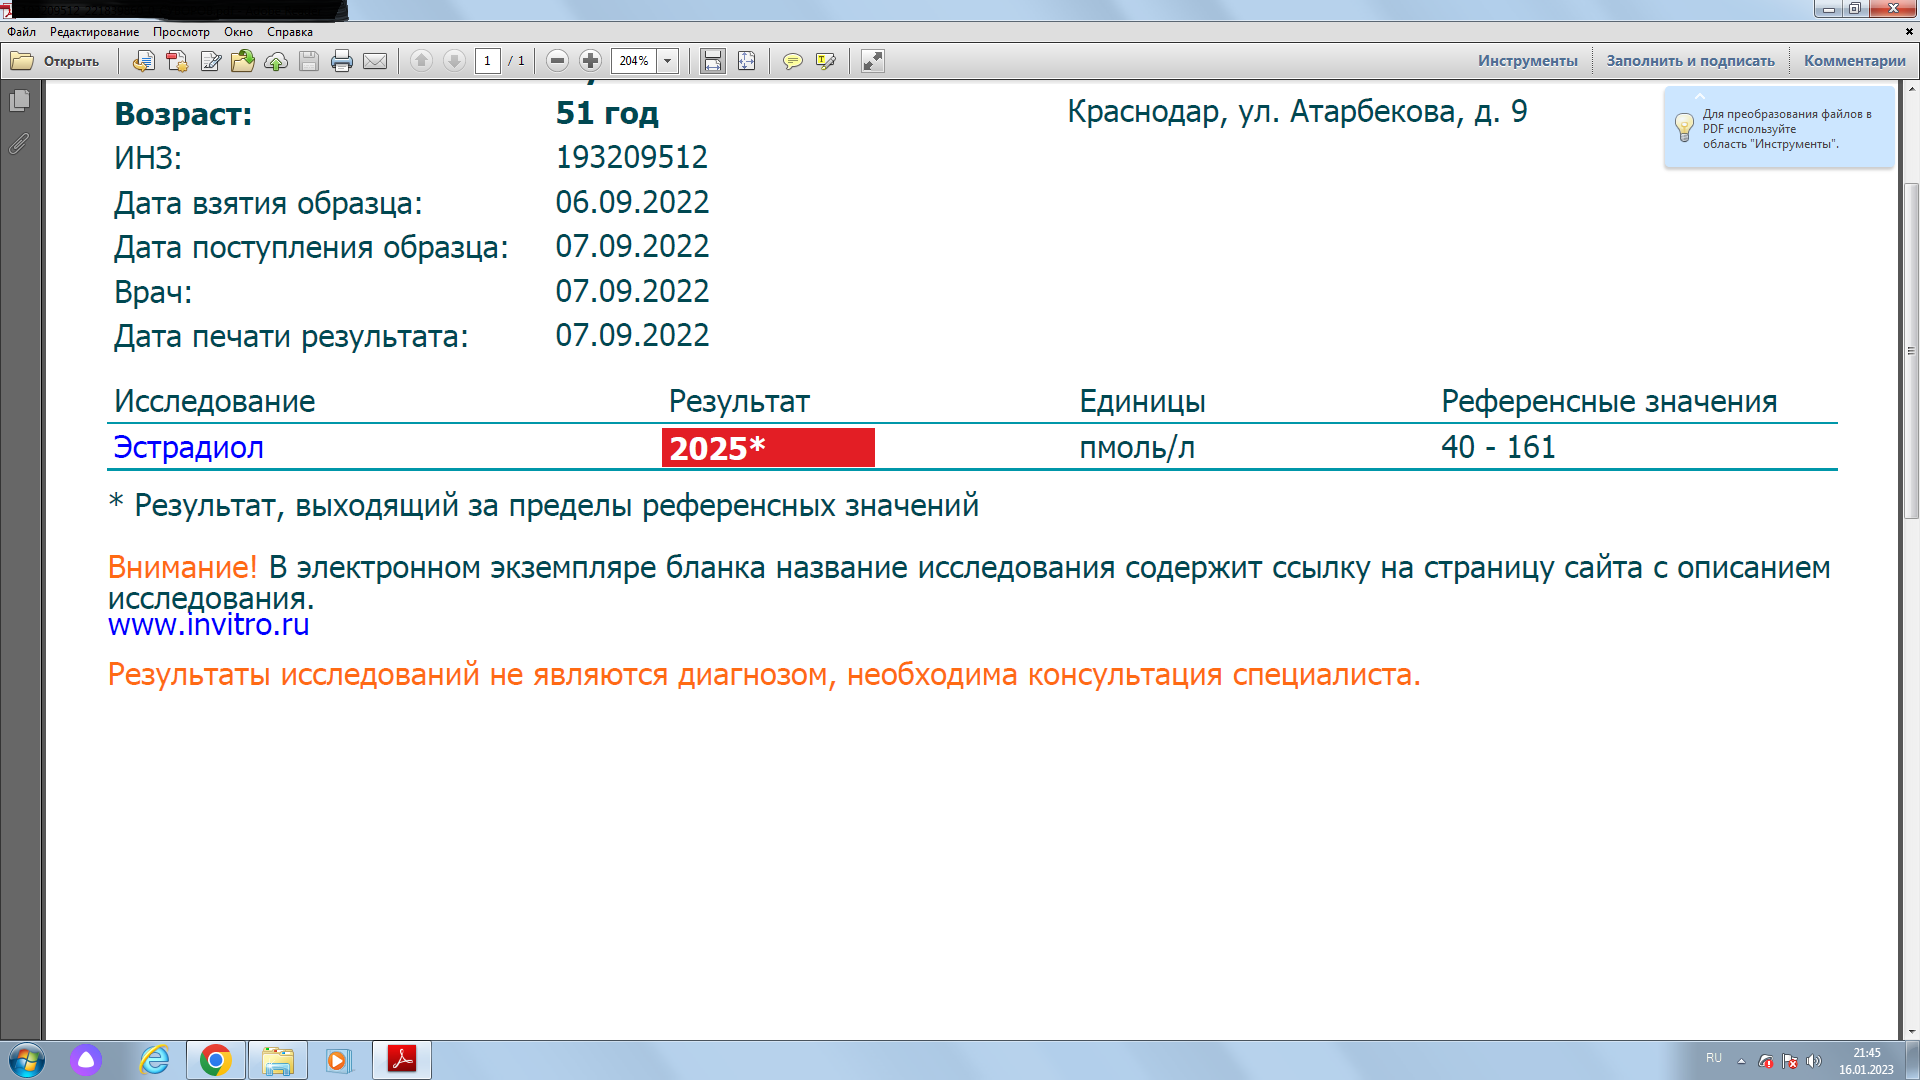Expand the Комментарии pane
This screenshot has height=1080, width=1920.
(1854, 61)
